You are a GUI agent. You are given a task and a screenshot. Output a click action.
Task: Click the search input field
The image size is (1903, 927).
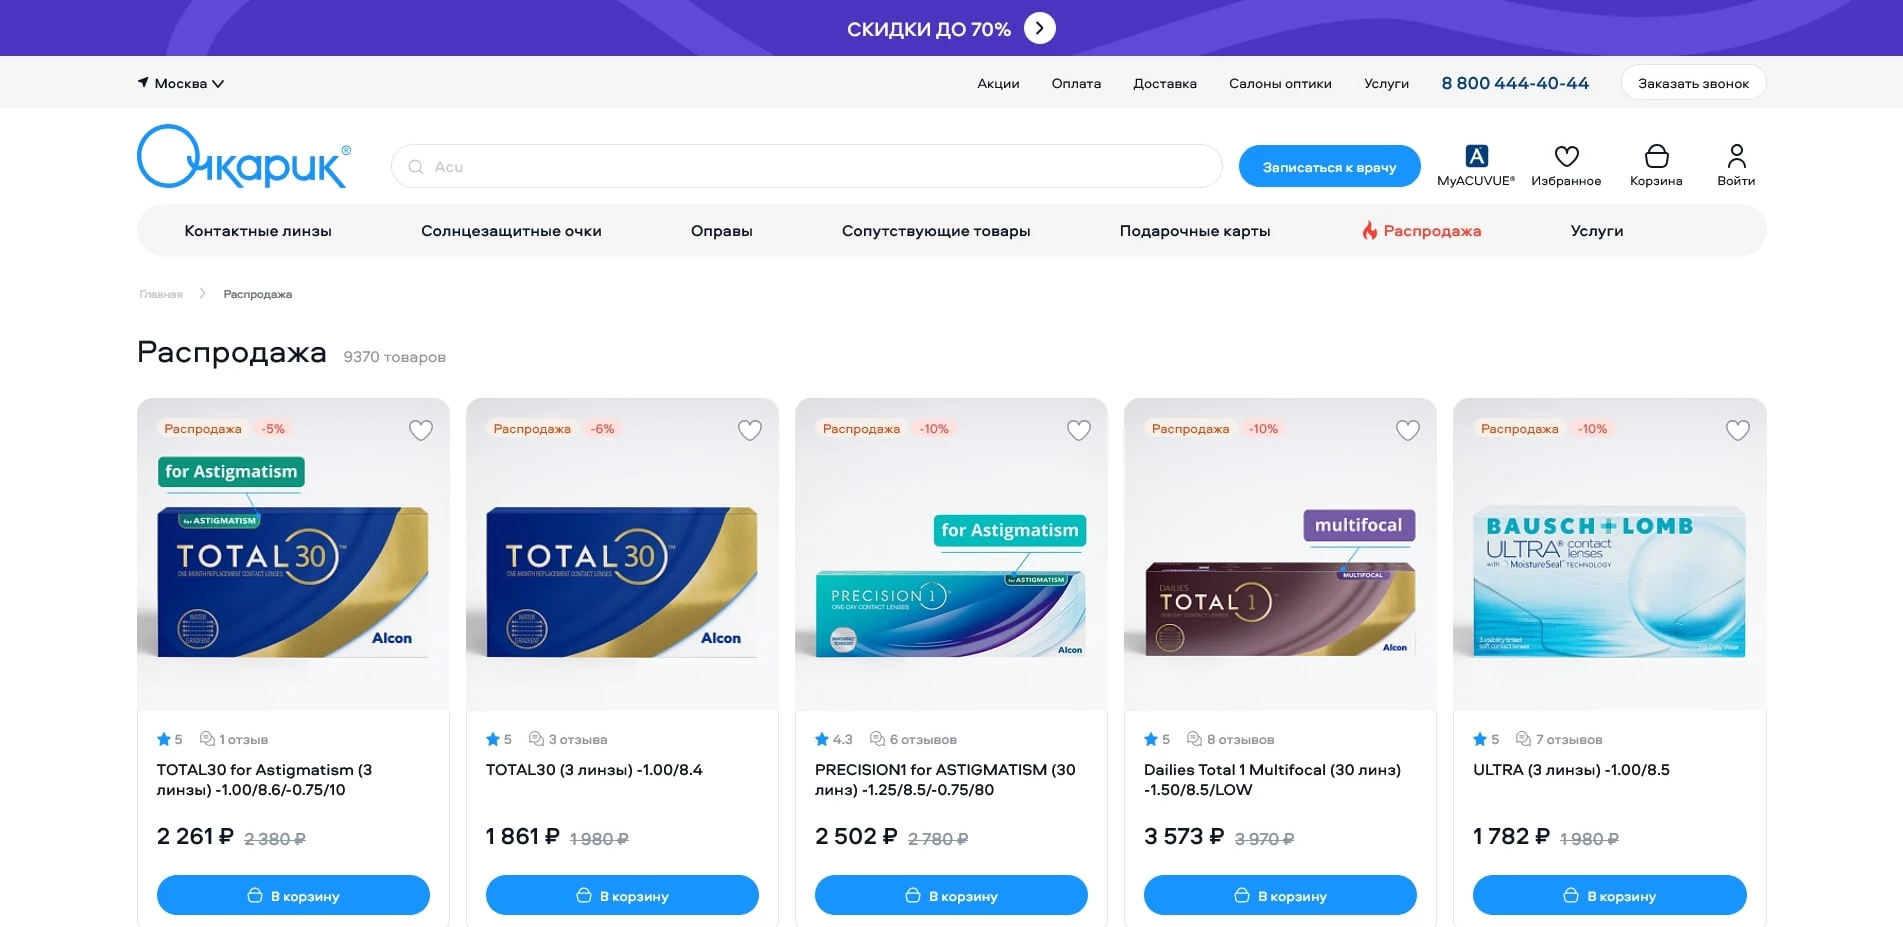[820, 167]
